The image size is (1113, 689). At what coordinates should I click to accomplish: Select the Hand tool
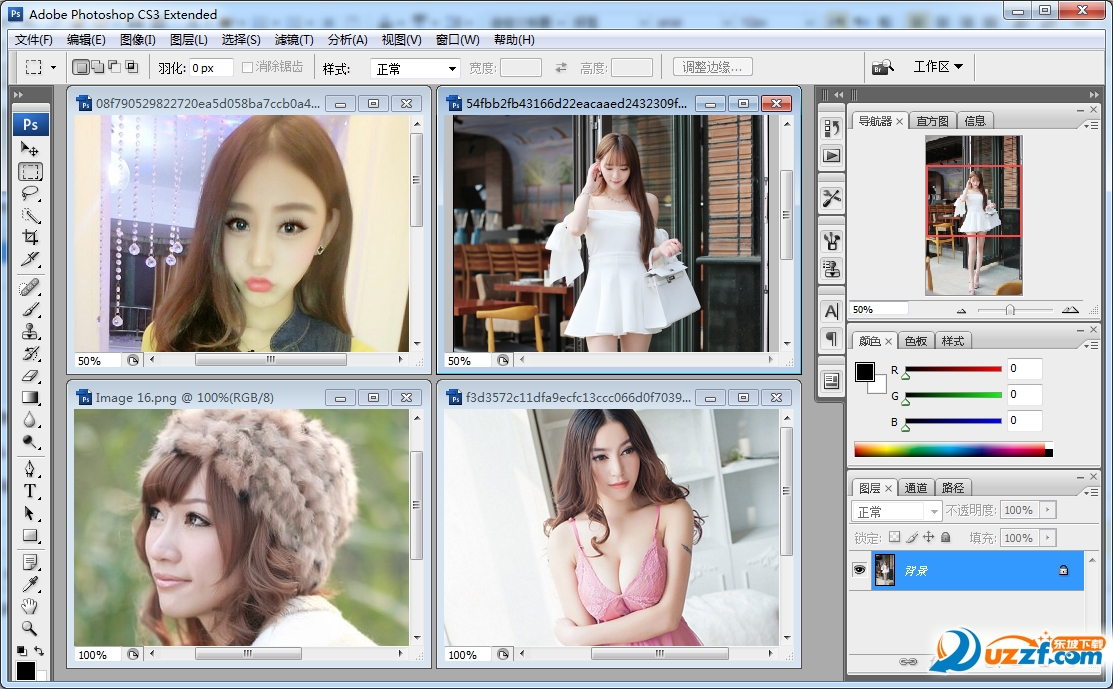coord(30,606)
